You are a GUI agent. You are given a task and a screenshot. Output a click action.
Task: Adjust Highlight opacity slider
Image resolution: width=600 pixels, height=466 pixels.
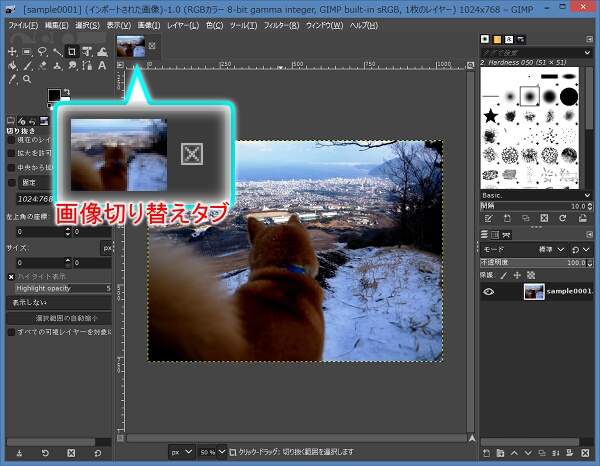(63, 288)
